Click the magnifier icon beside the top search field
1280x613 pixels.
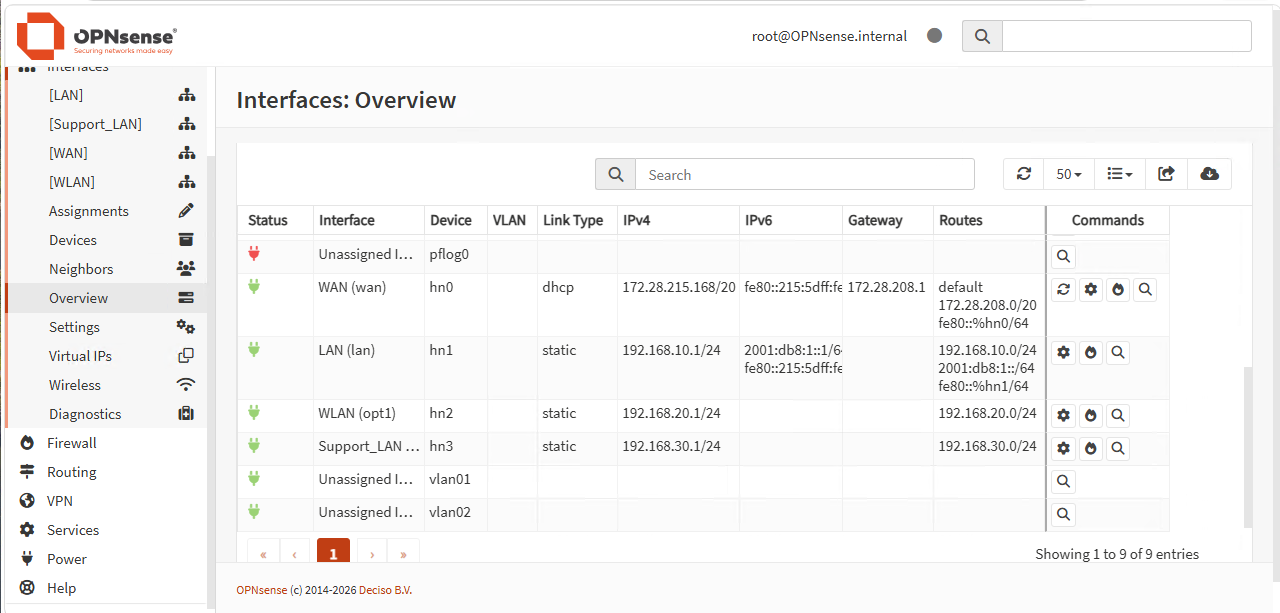pyautogui.click(x=982, y=36)
